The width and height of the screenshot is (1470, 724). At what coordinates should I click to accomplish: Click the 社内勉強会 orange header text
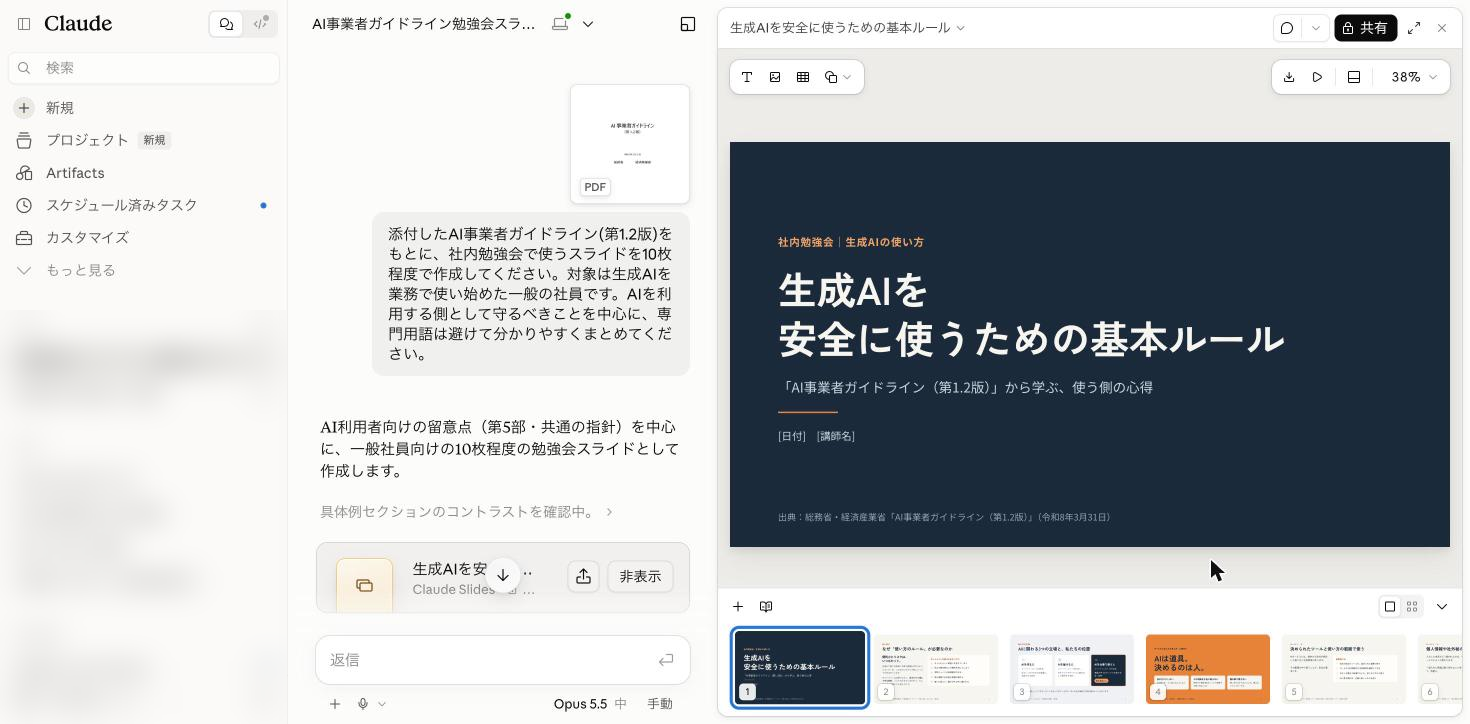tap(851, 242)
